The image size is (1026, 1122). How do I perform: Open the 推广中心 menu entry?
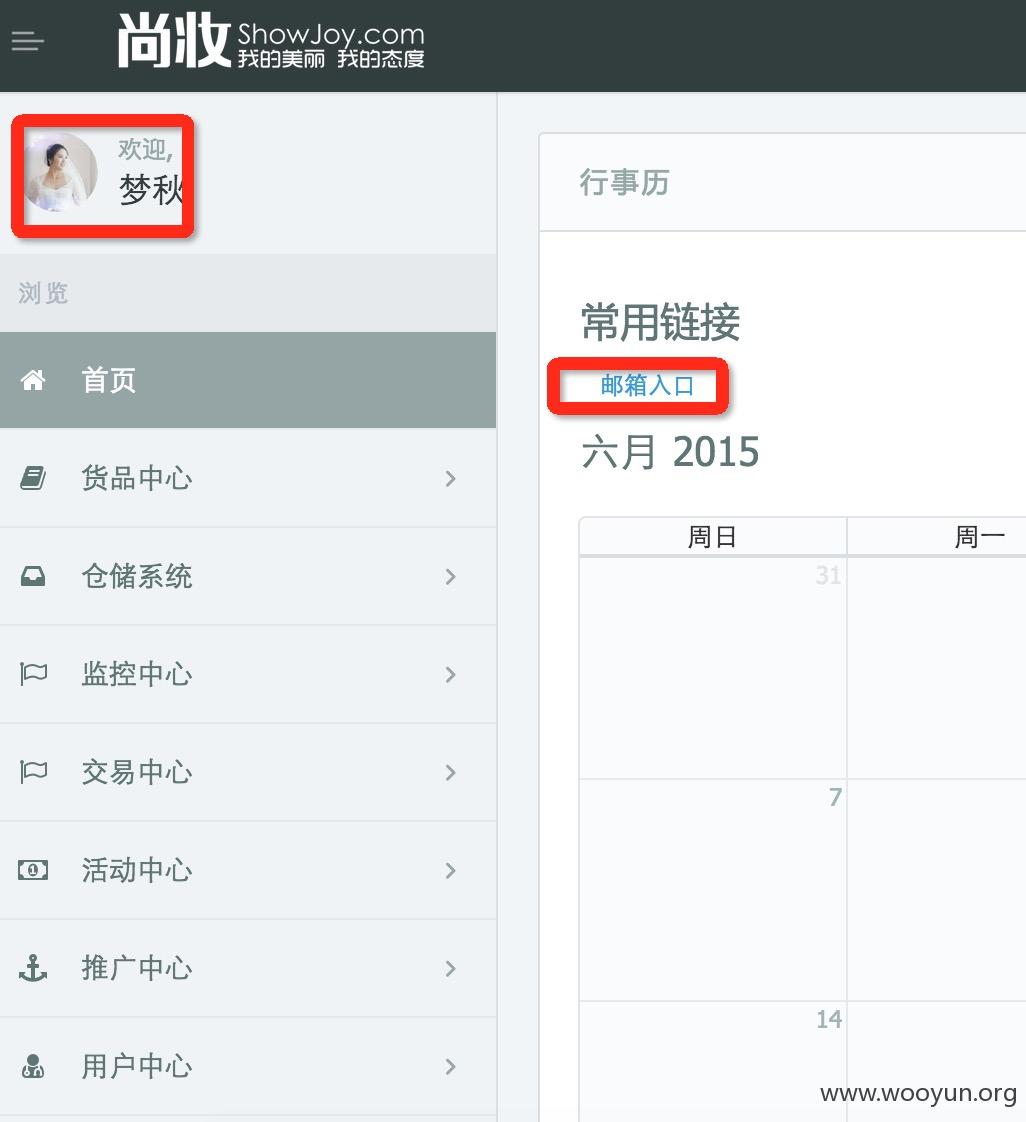pyautogui.click(x=248, y=968)
